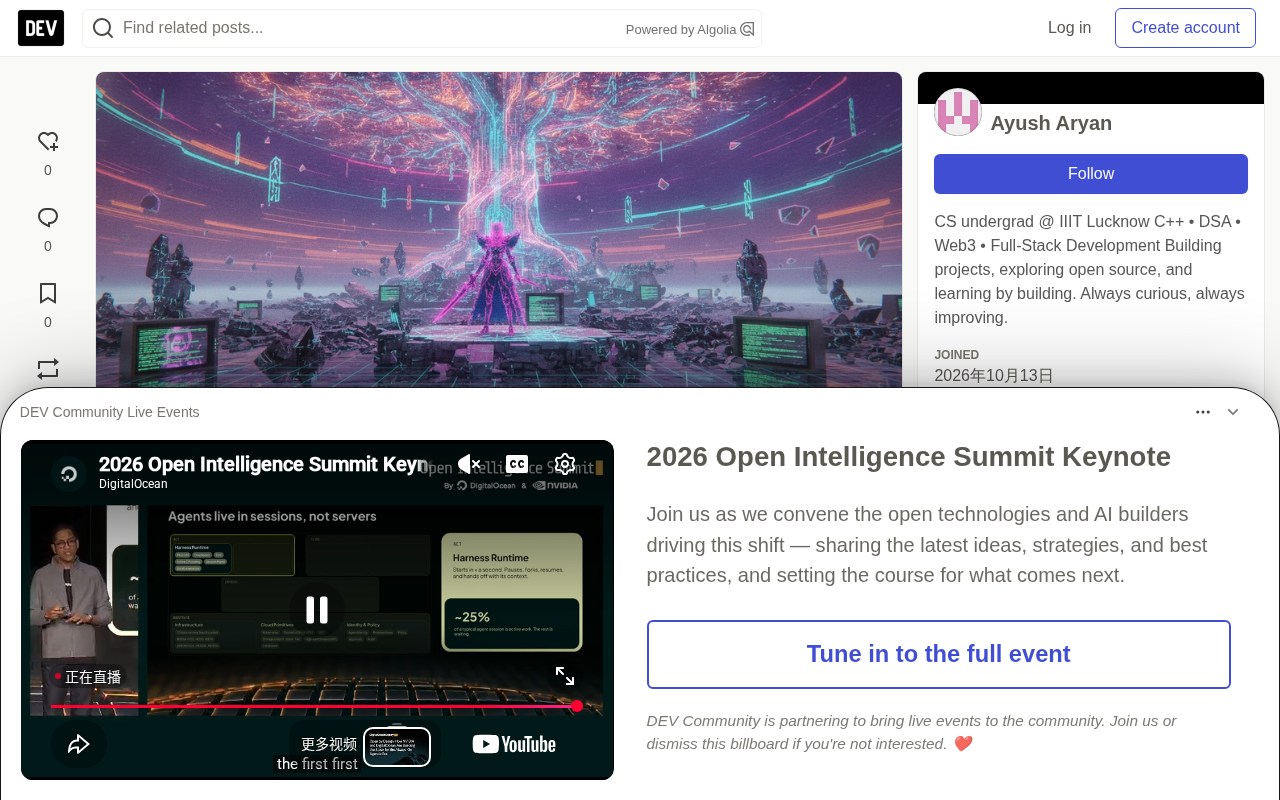Click Tune in to the full event
Viewport: 1280px width, 800px height.
(x=939, y=654)
